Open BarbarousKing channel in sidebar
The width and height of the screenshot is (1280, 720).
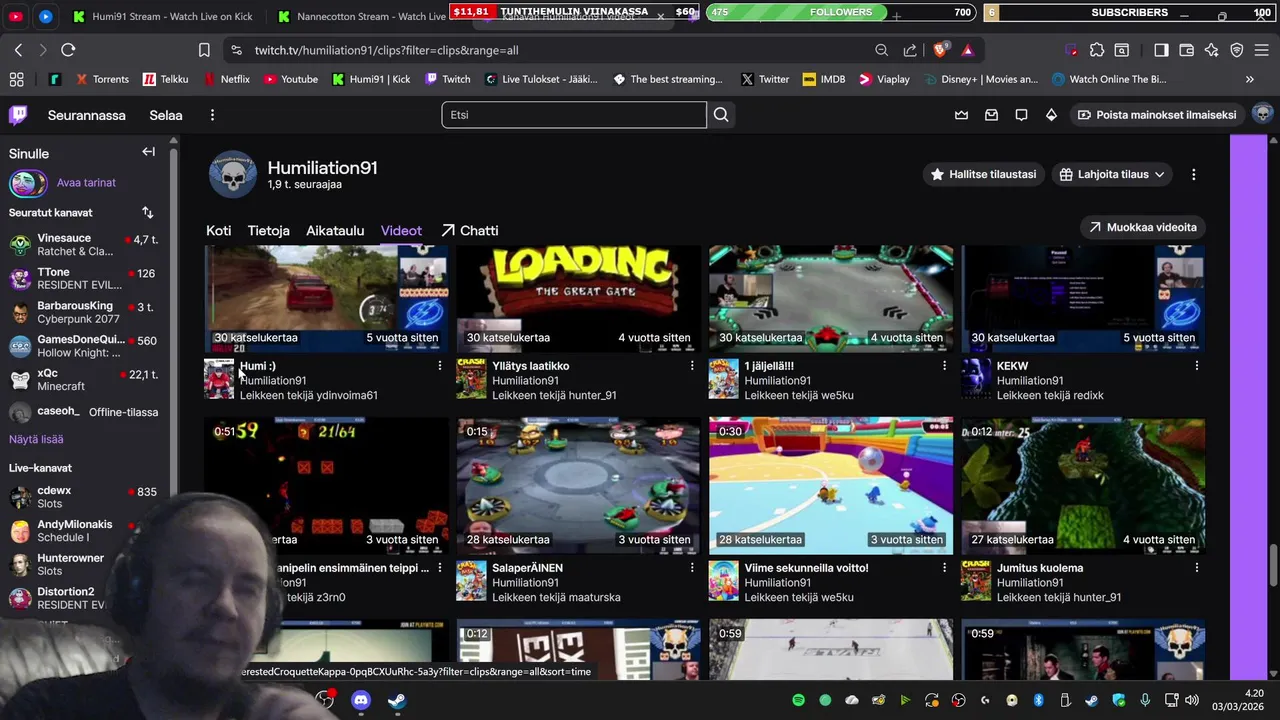pos(84,312)
